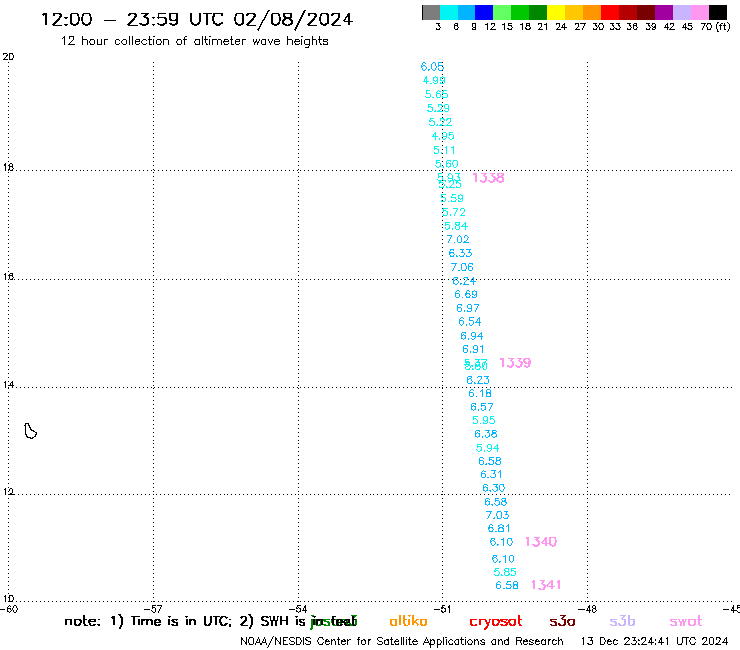The image size is (740, 650).
Task: Click the subtitle '12 hour collection of altimeter wave heights'
Action: (x=194, y=41)
